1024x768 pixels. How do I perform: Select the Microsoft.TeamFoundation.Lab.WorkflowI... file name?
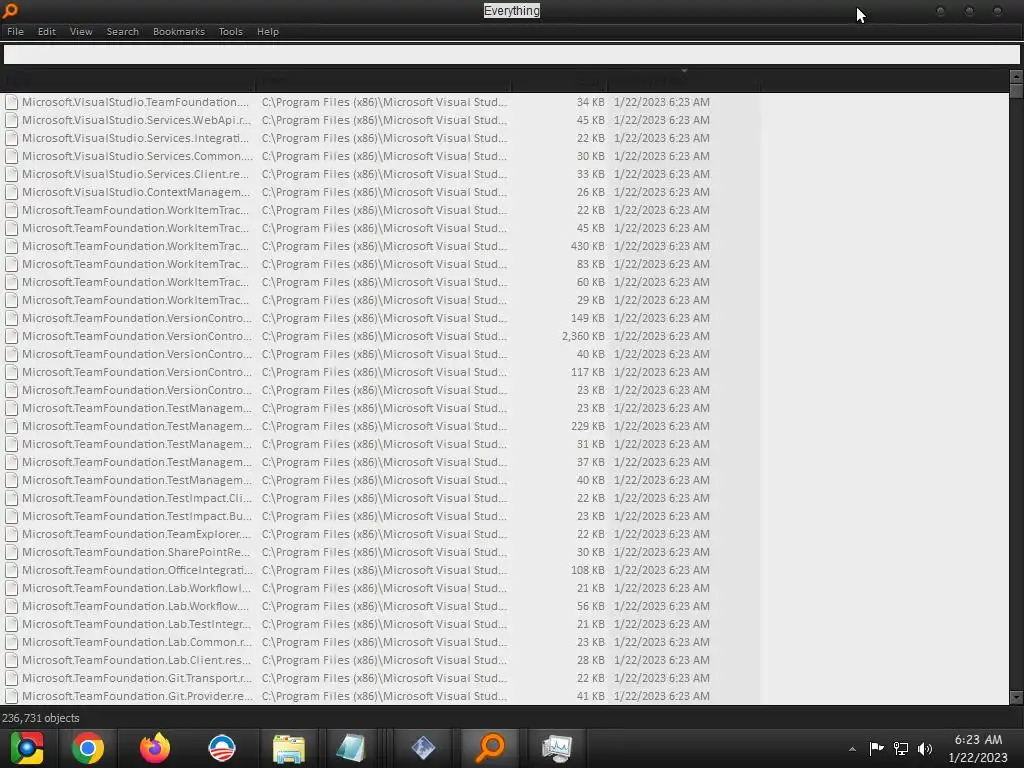136,588
